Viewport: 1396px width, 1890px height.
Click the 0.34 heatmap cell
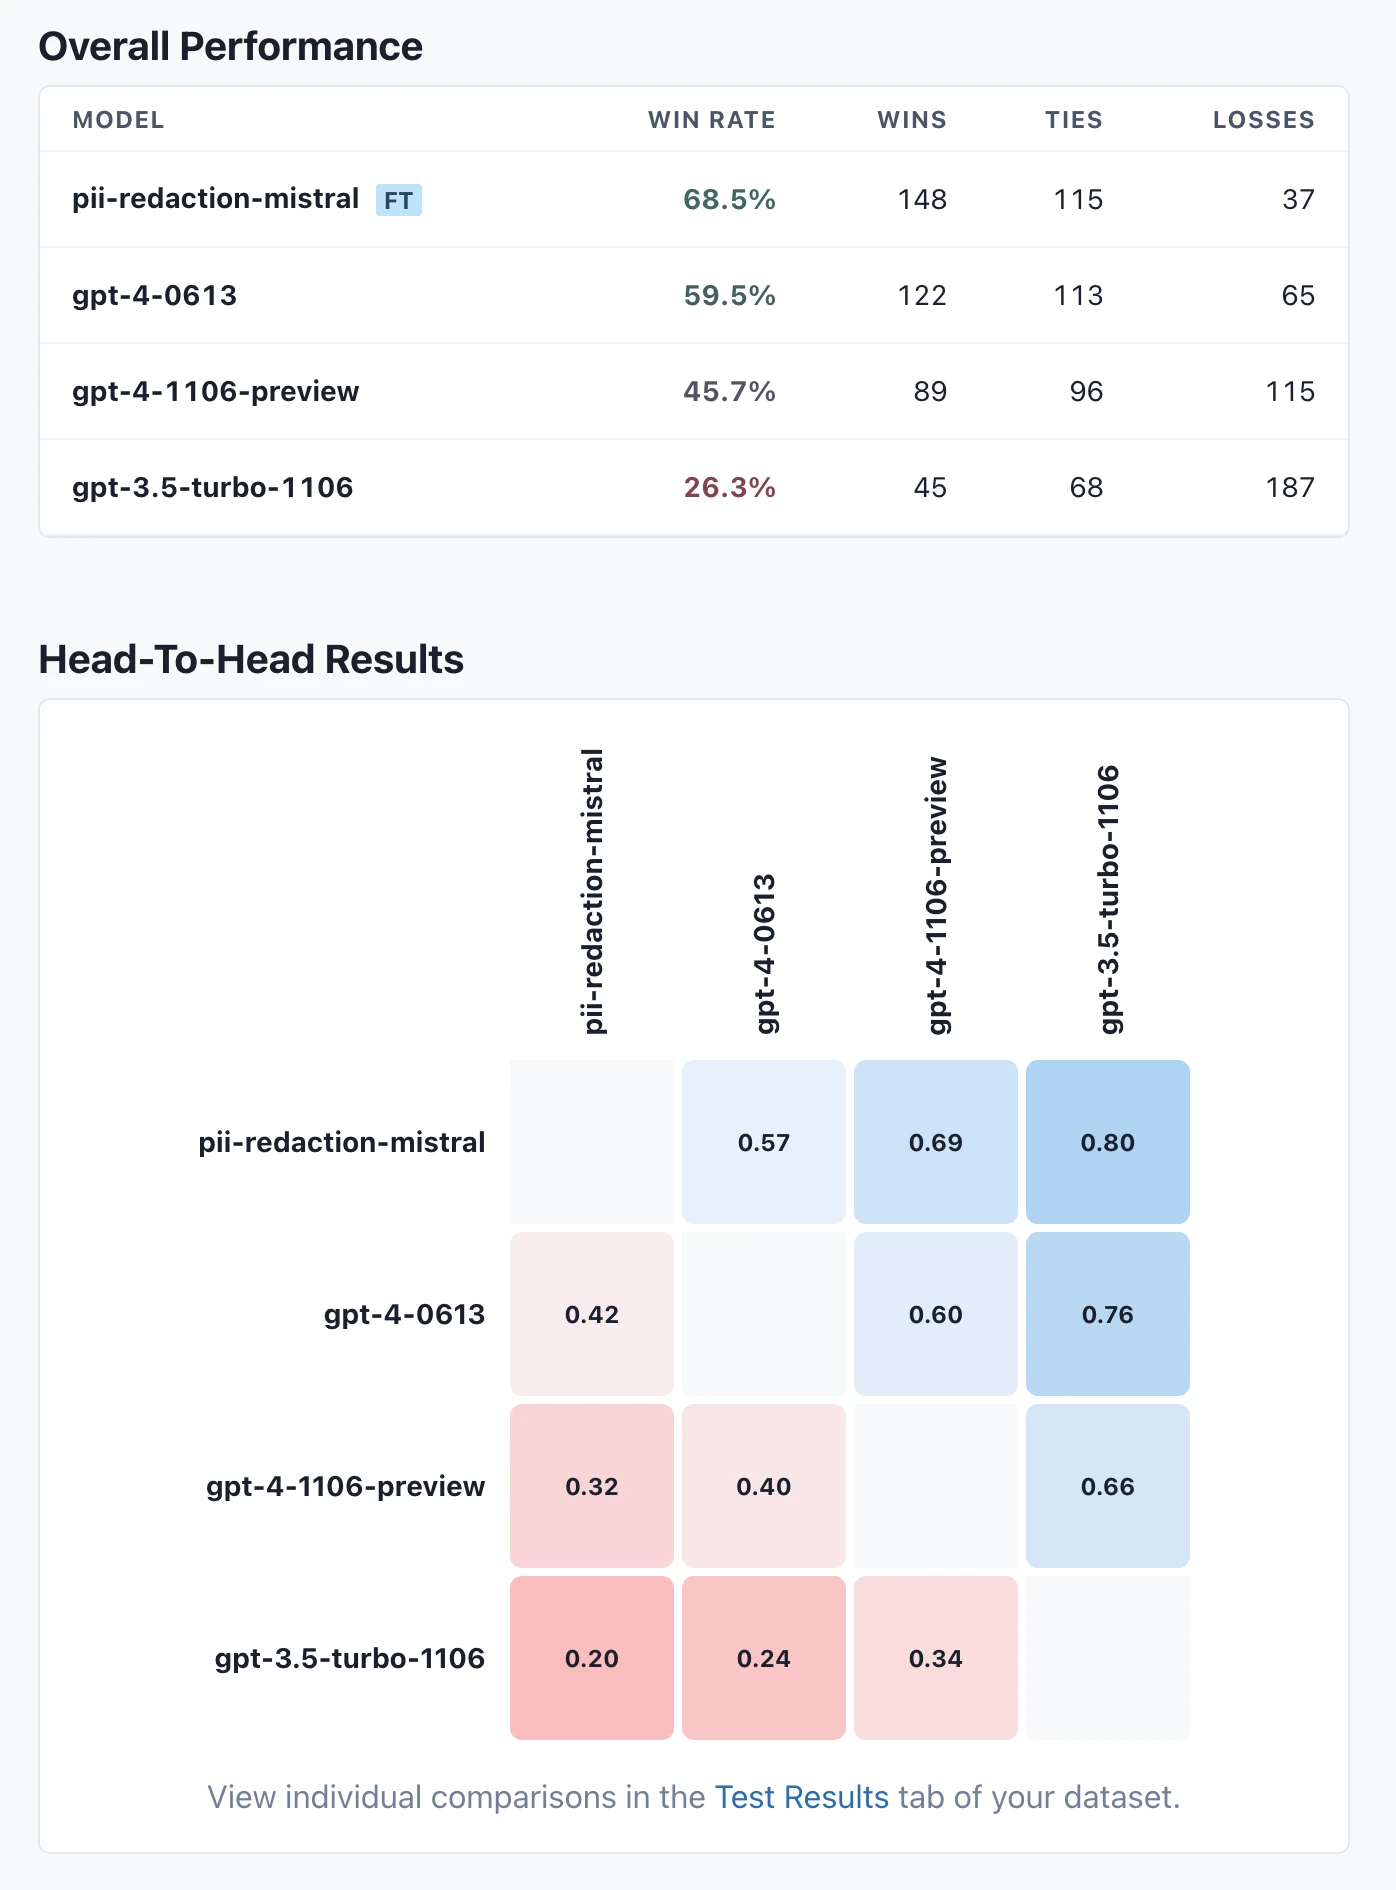pos(936,1658)
